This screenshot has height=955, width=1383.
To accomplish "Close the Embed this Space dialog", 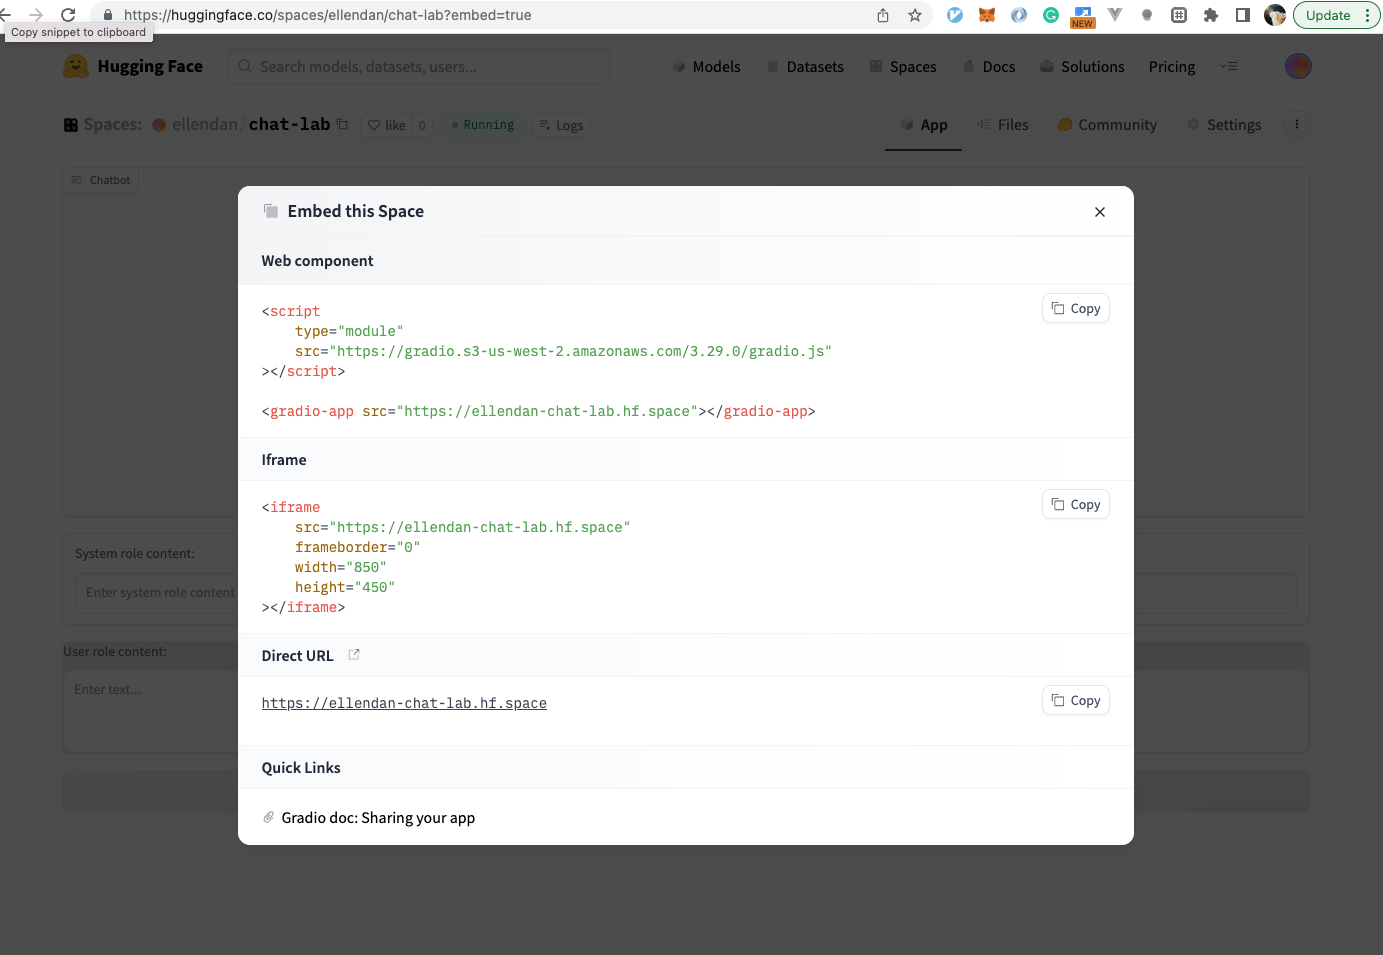I will [x=1099, y=212].
